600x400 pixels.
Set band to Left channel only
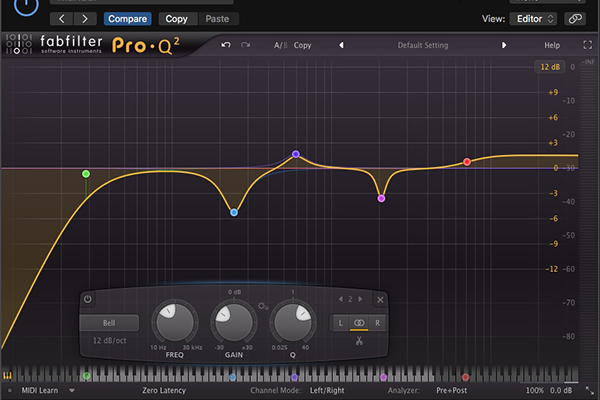[340, 323]
